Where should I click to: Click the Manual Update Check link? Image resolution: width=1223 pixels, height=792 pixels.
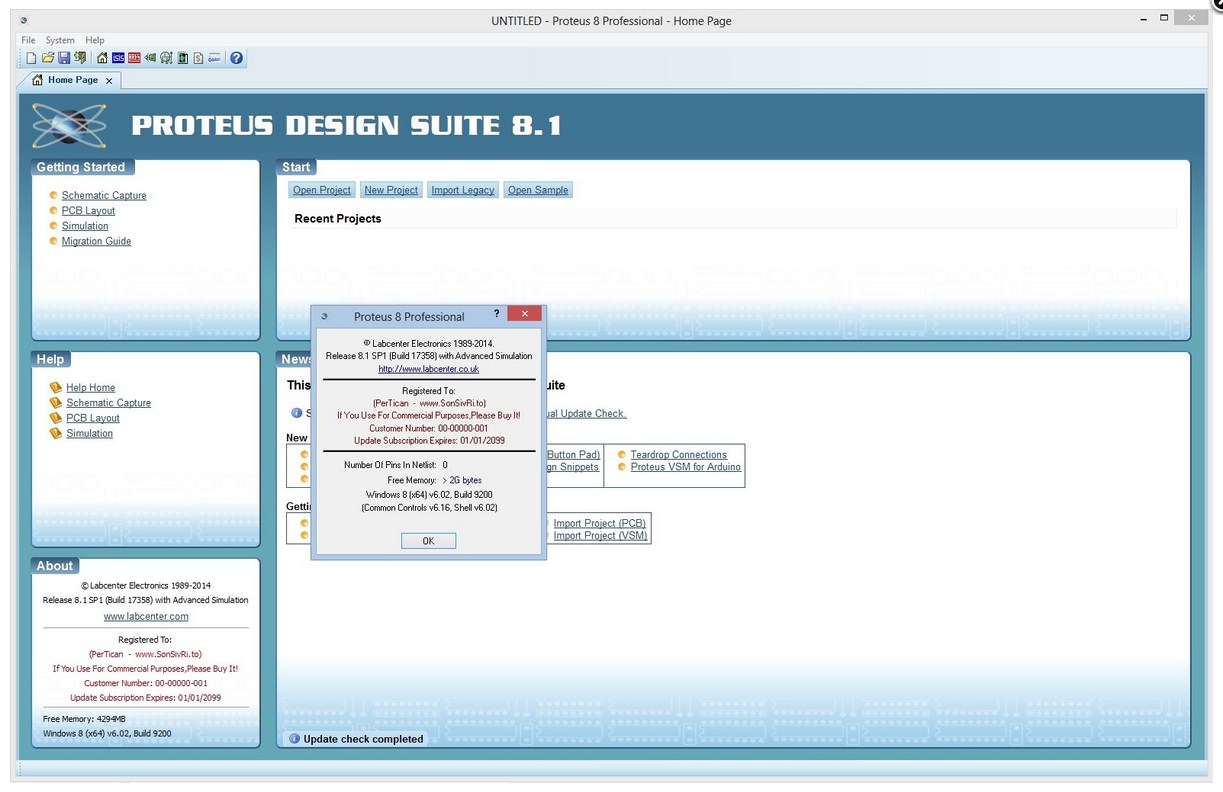point(586,414)
